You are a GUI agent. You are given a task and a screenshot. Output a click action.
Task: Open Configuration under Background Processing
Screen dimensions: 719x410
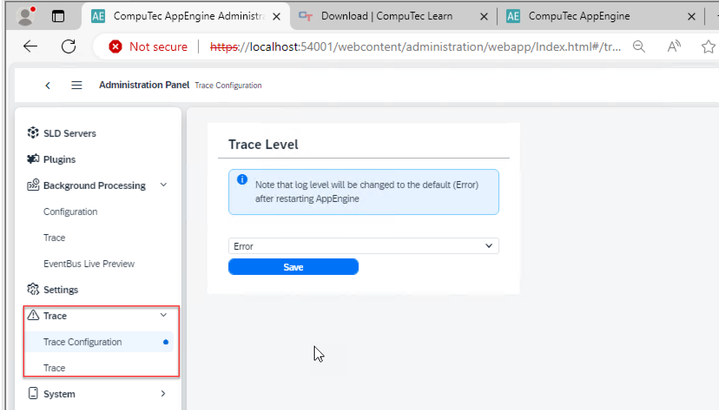click(70, 212)
